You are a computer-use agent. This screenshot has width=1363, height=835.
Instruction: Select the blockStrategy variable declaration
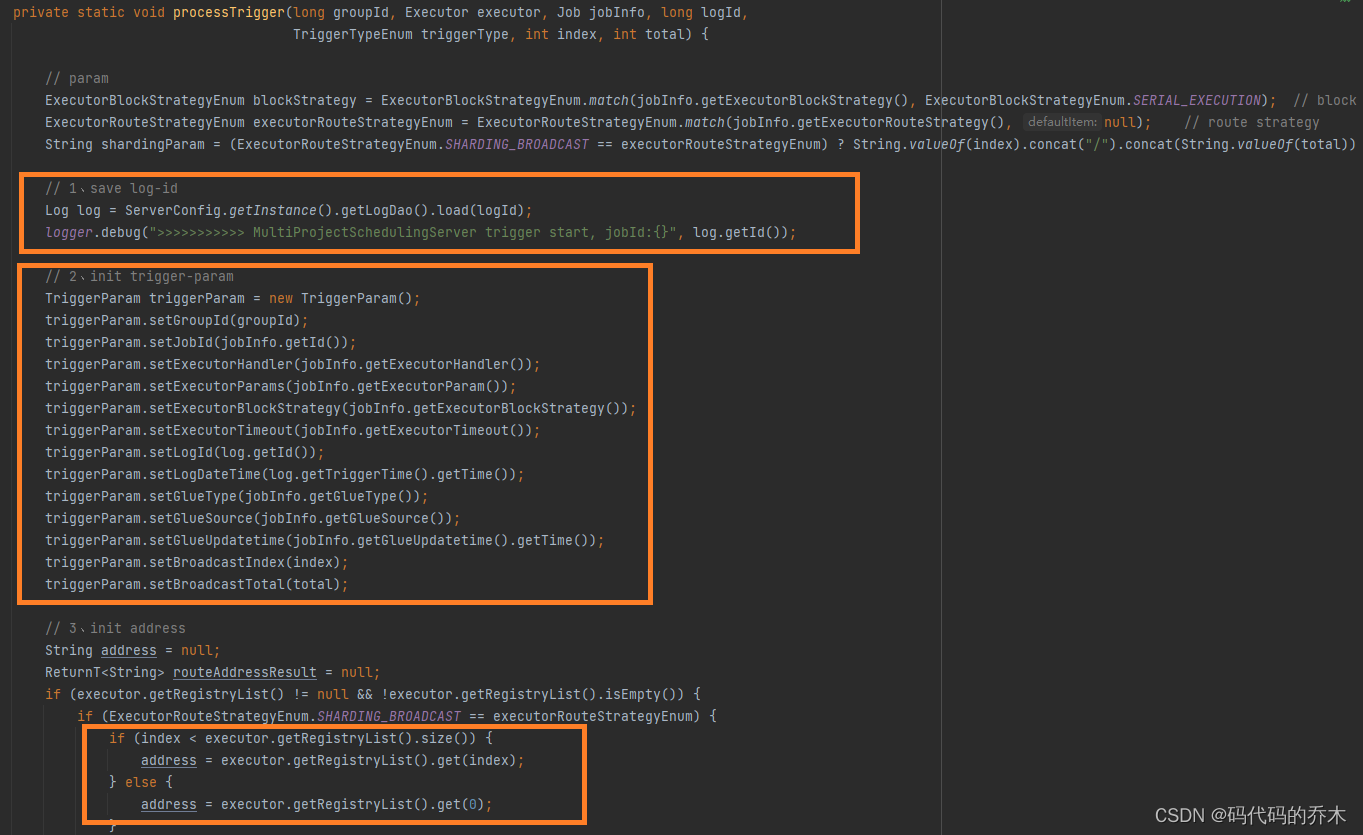305,100
